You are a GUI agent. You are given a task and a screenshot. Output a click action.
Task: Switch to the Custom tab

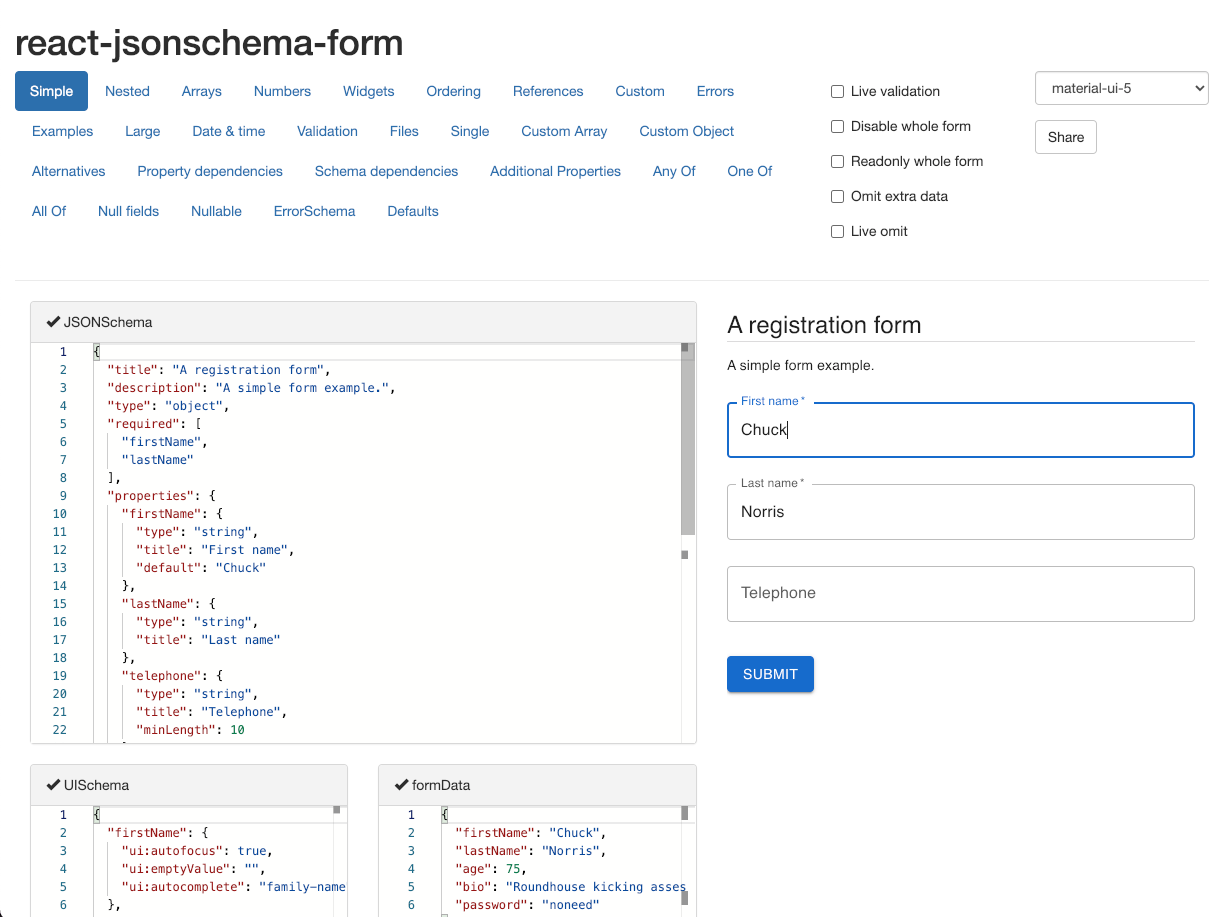click(x=640, y=91)
